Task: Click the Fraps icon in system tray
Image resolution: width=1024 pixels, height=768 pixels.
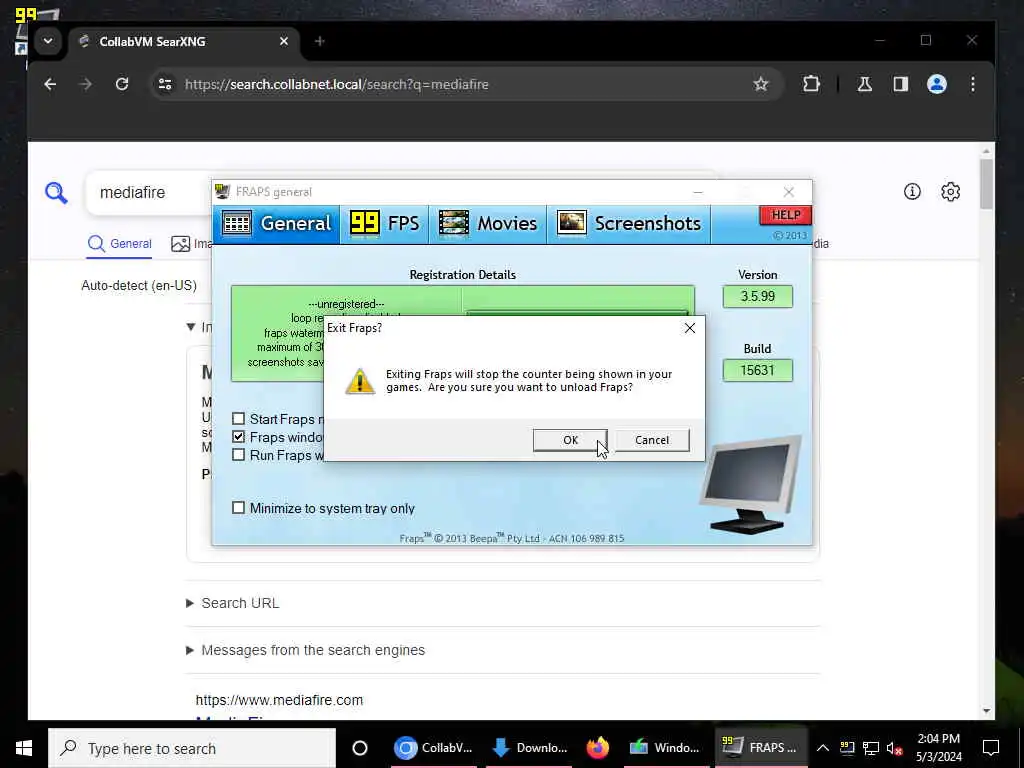Action: [x=846, y=748]
